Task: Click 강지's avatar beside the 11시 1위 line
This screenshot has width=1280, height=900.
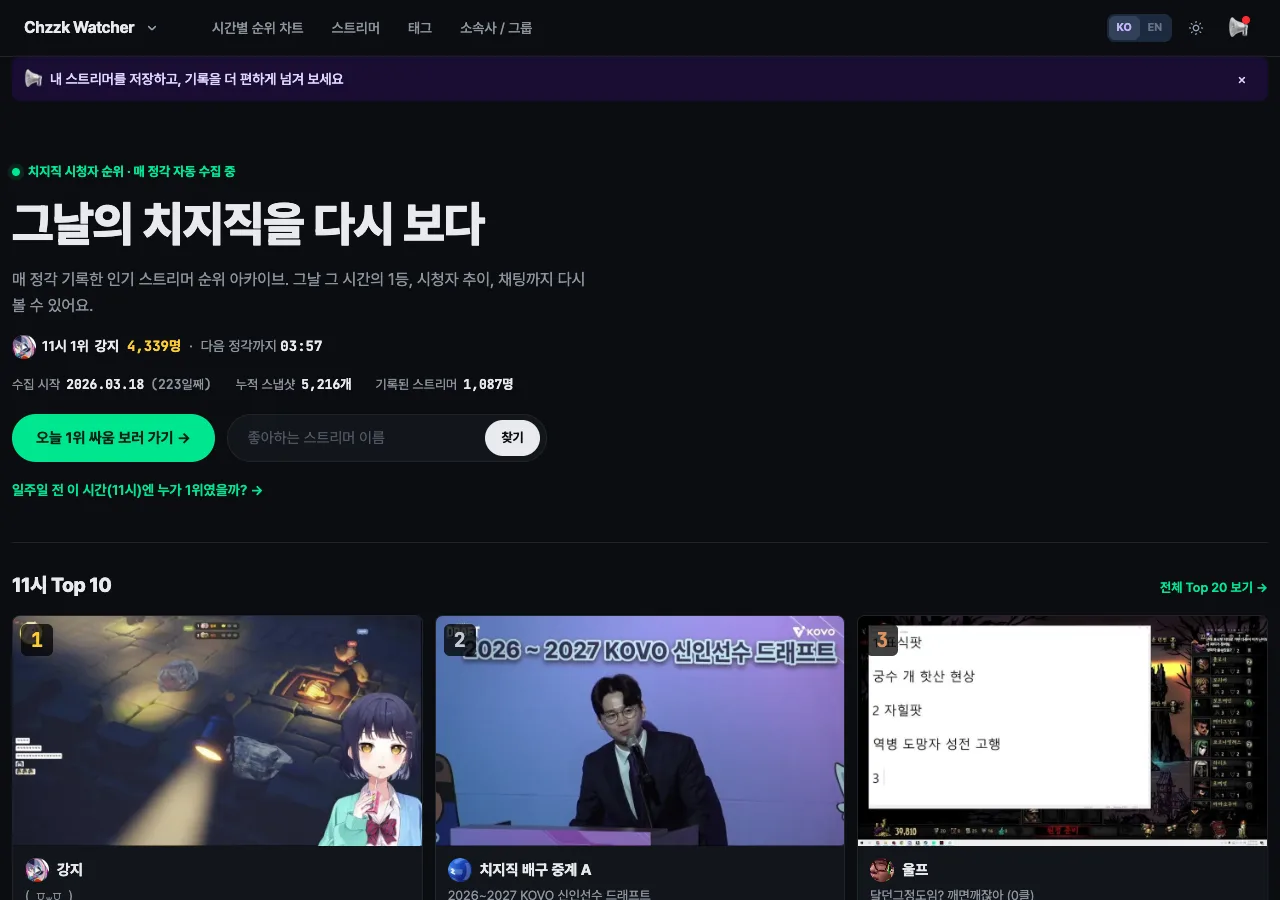Action: (x=24, y=347)
